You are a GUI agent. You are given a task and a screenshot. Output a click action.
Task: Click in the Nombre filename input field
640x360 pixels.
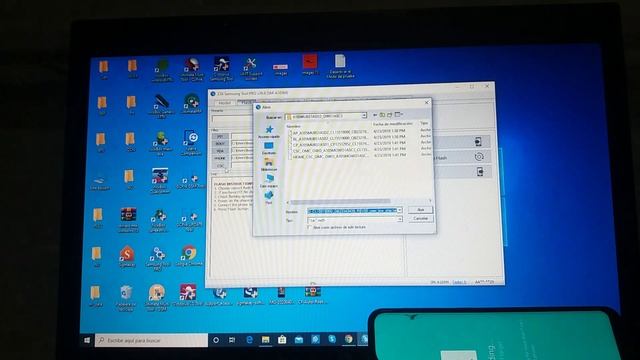(x=352, y=211)
